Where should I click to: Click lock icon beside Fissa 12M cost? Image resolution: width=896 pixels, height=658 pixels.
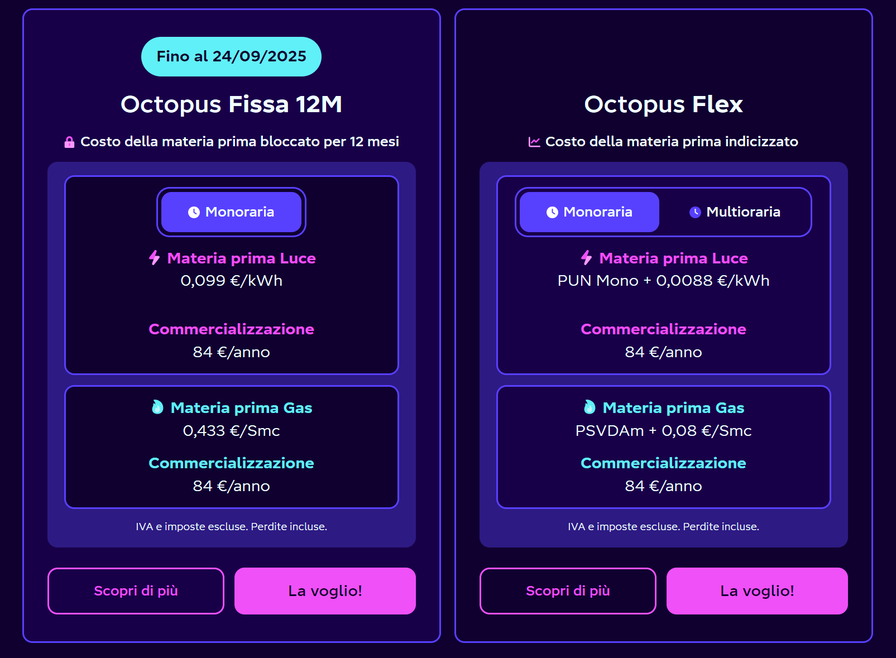pyautogui.click(x=69, y=142)
